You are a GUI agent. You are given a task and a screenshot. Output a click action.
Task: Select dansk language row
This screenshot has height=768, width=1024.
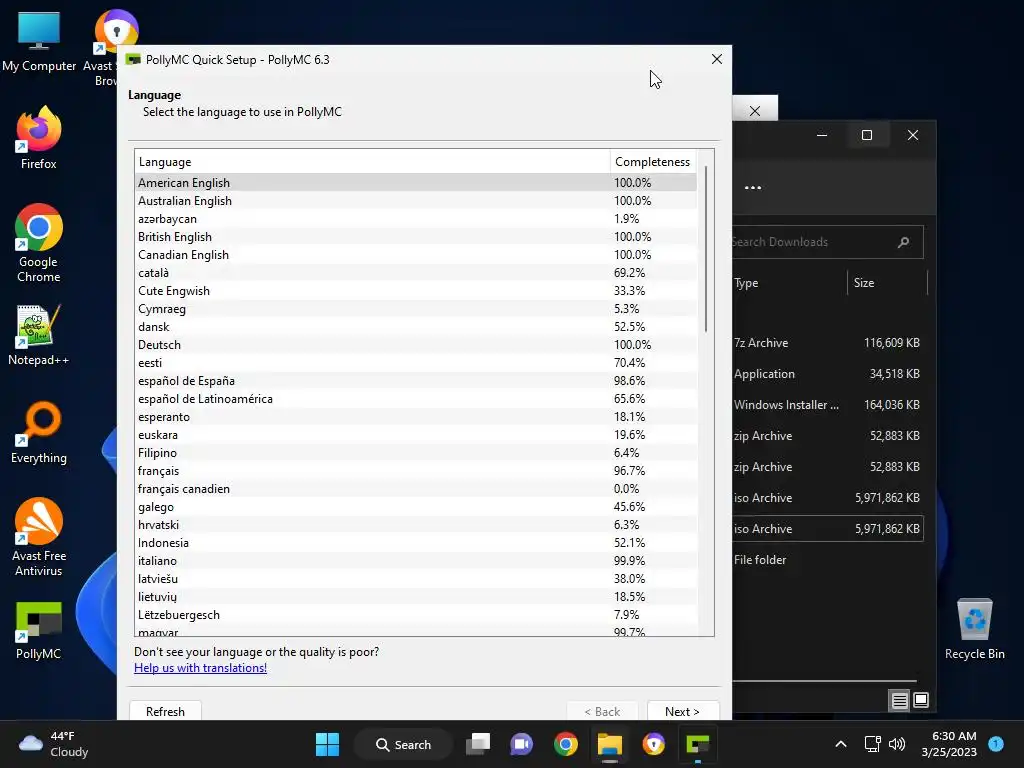tap(415, 327)
